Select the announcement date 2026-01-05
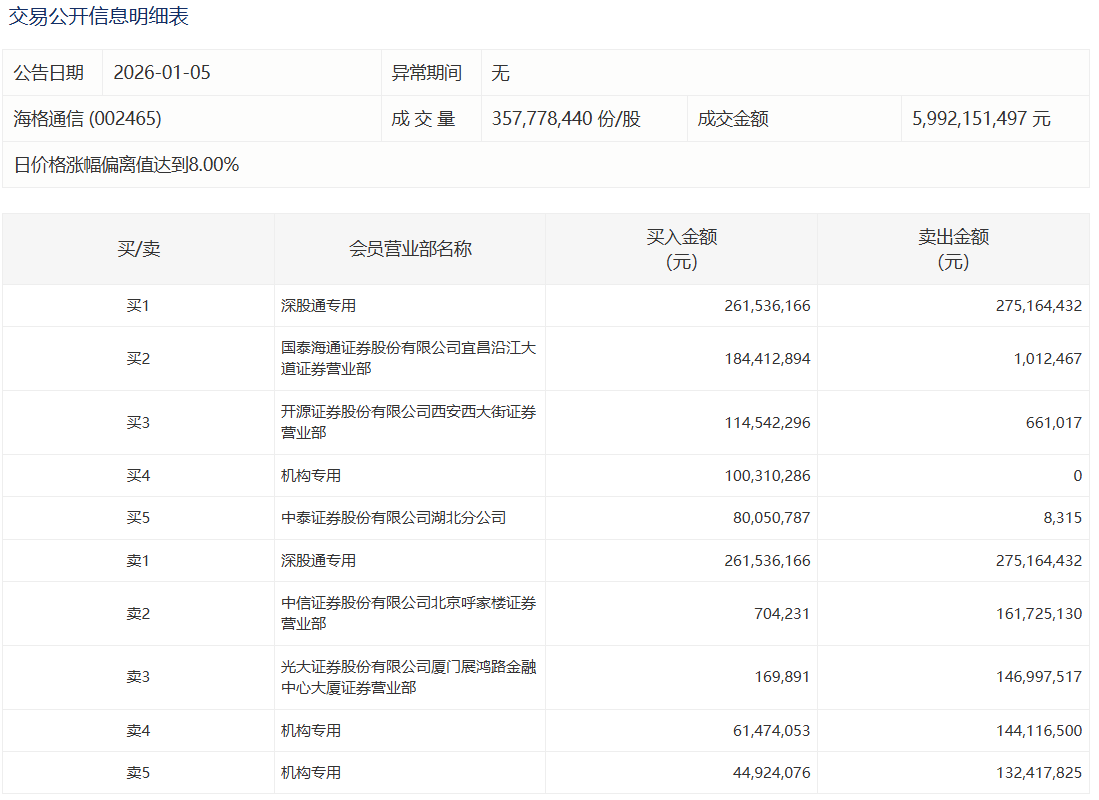This screenshot has height=800, width=1099. pyautogui.click(x=162, y=73)
